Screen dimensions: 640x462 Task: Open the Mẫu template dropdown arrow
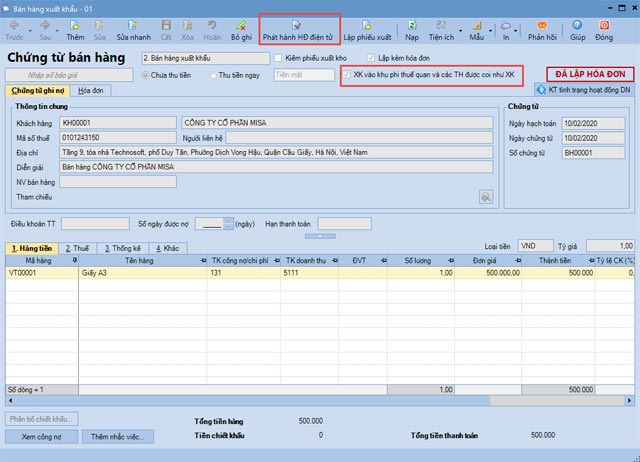[x=490, y=33]
